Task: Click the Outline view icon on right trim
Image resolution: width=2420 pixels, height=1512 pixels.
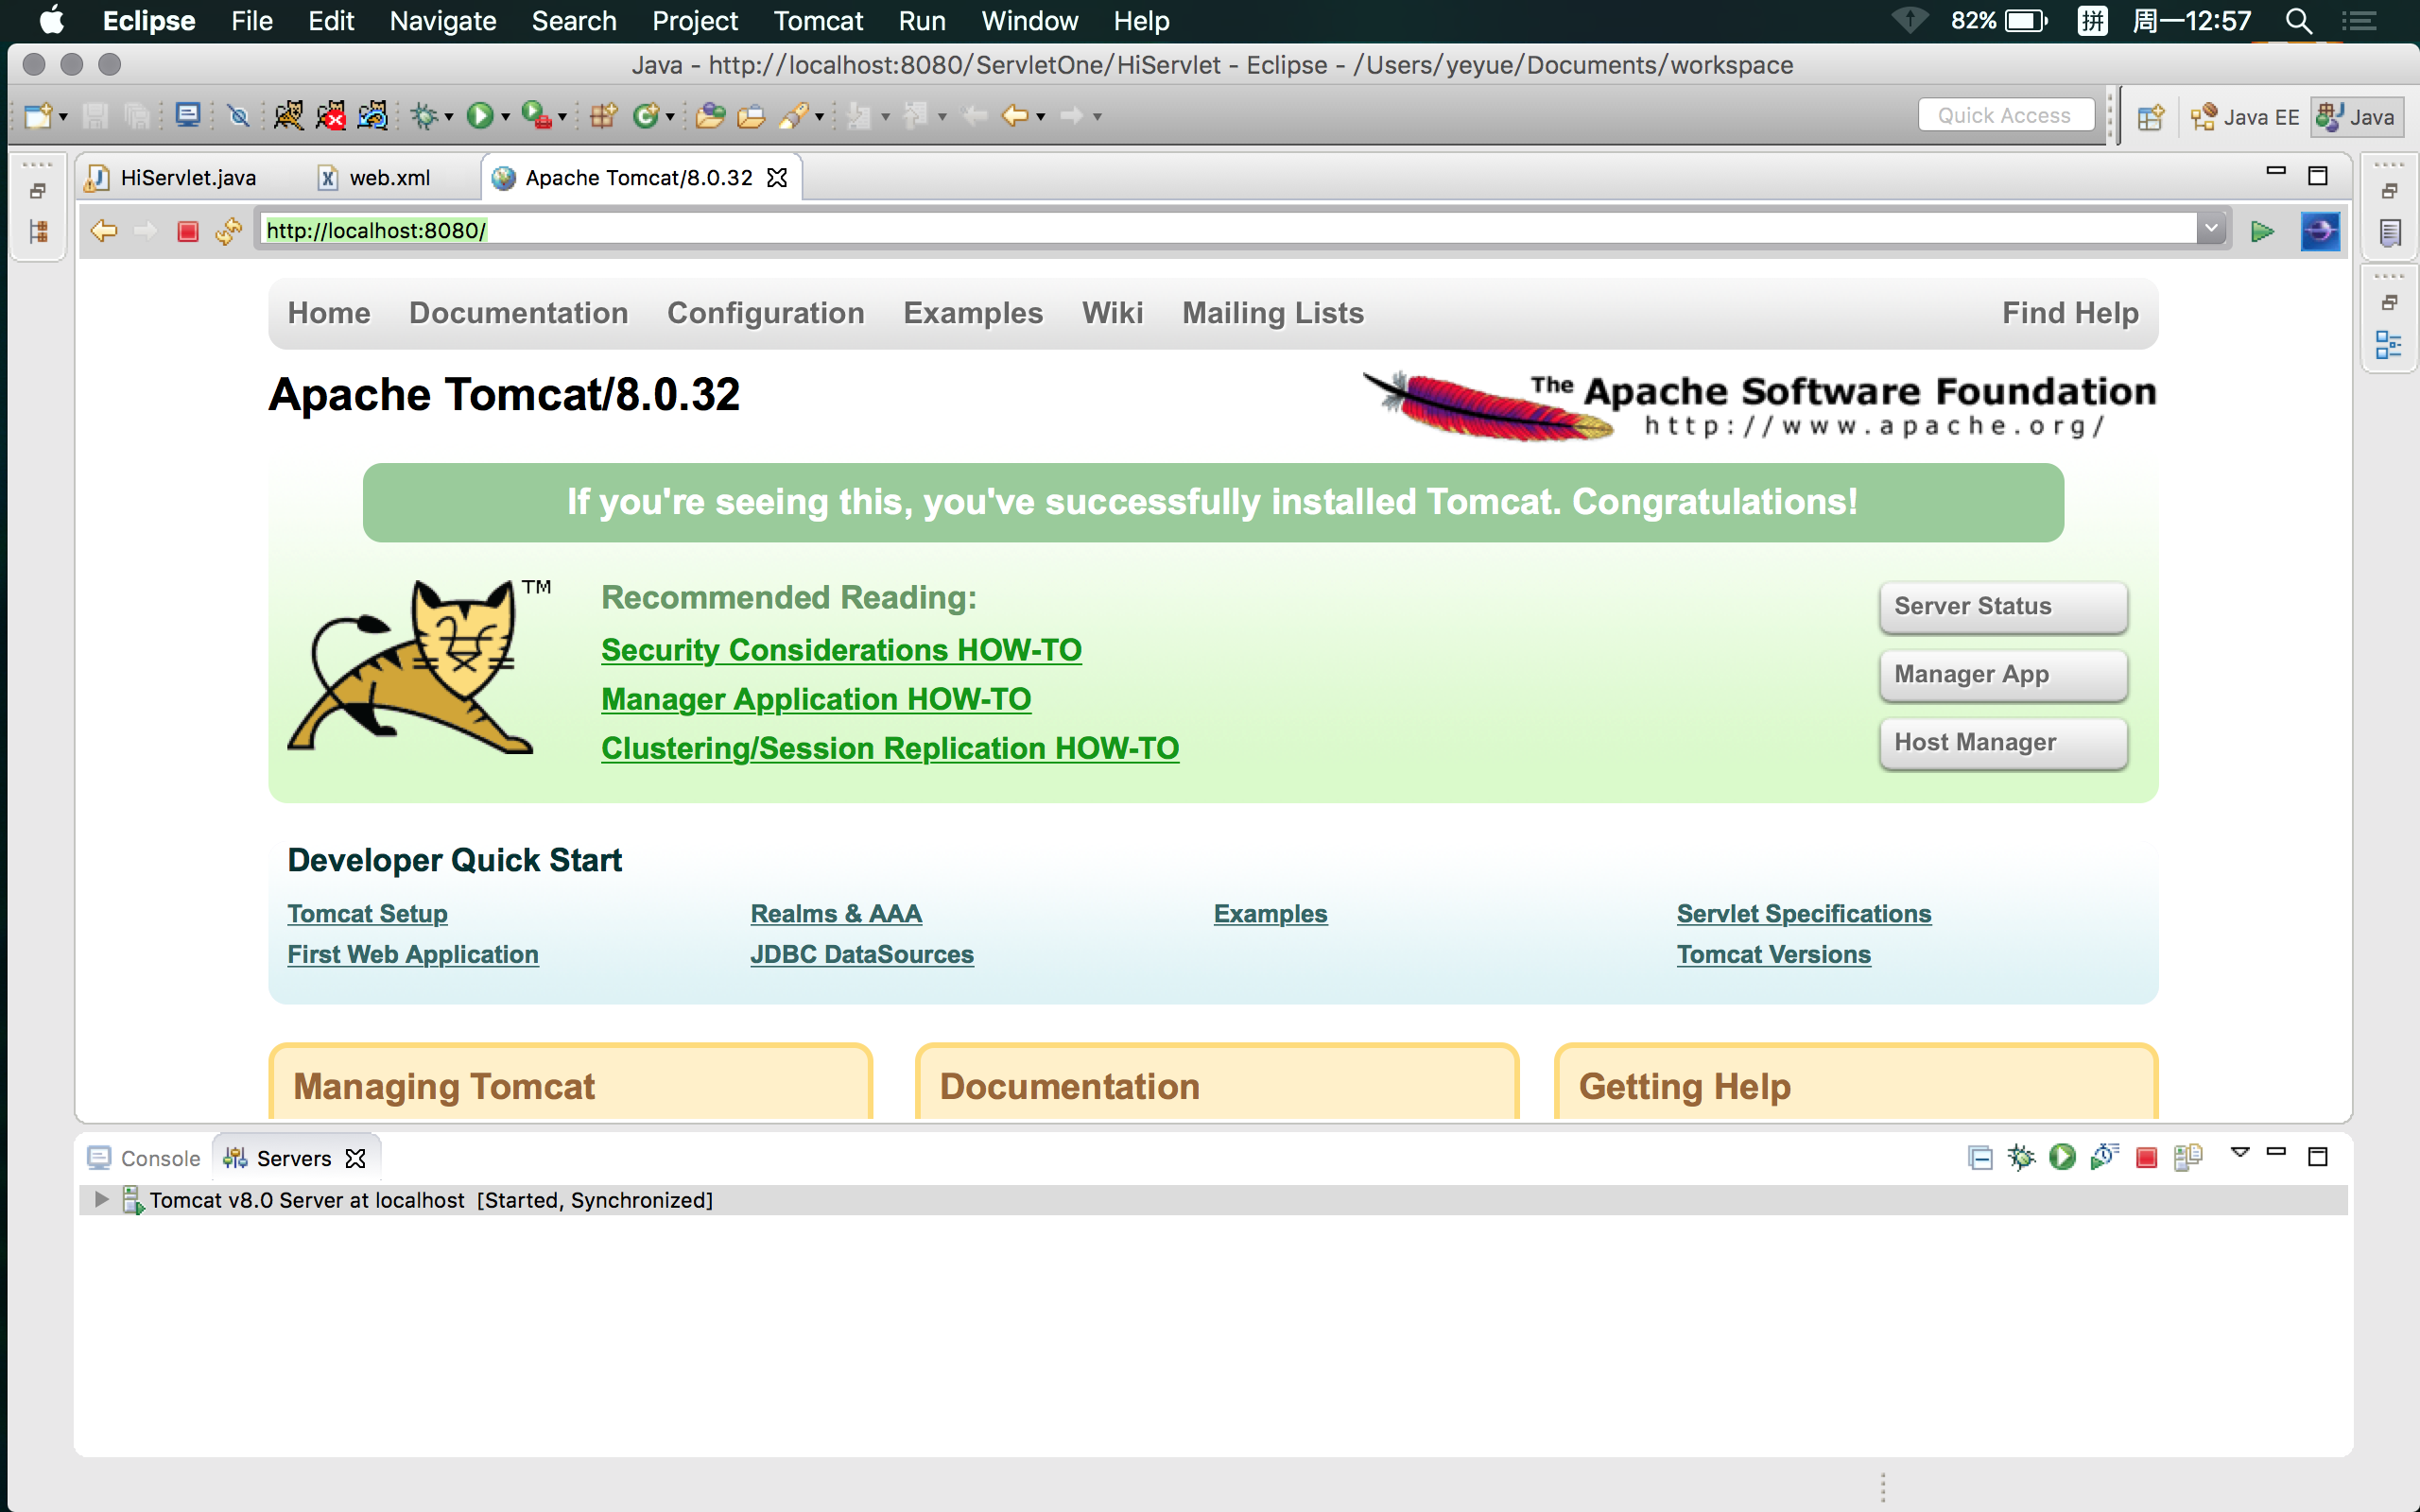Action: coord(2388,345)
